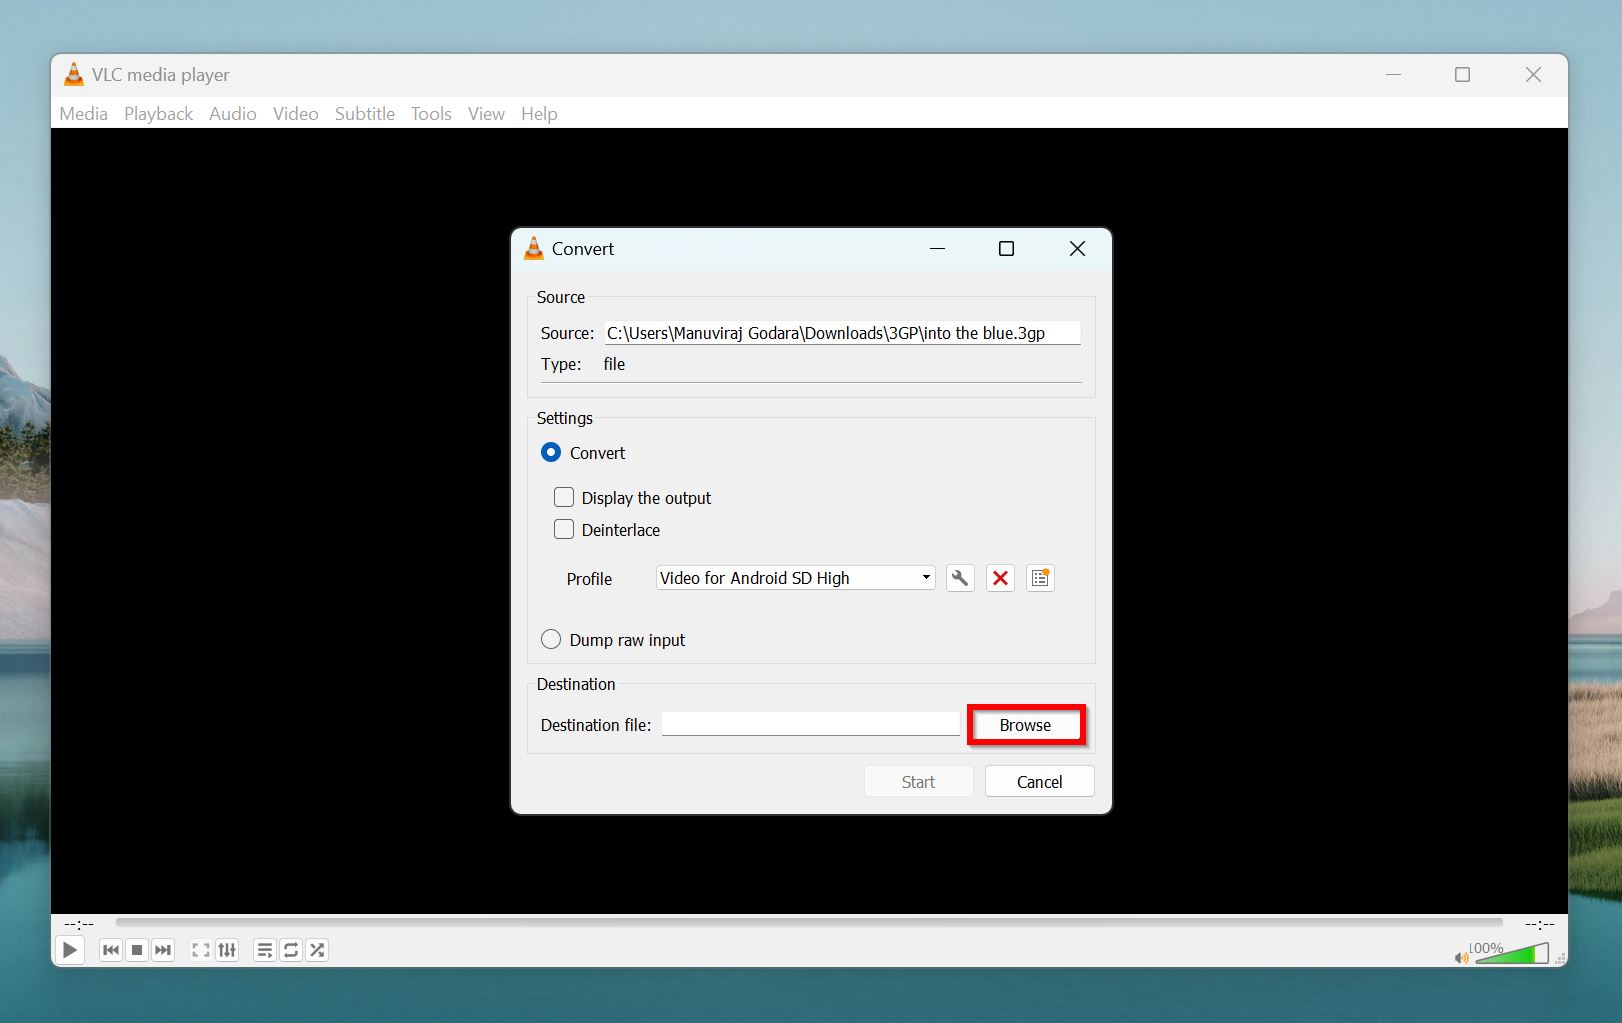Minimize the VLC media player window

pyautogui.click(x=1393, y=75)
